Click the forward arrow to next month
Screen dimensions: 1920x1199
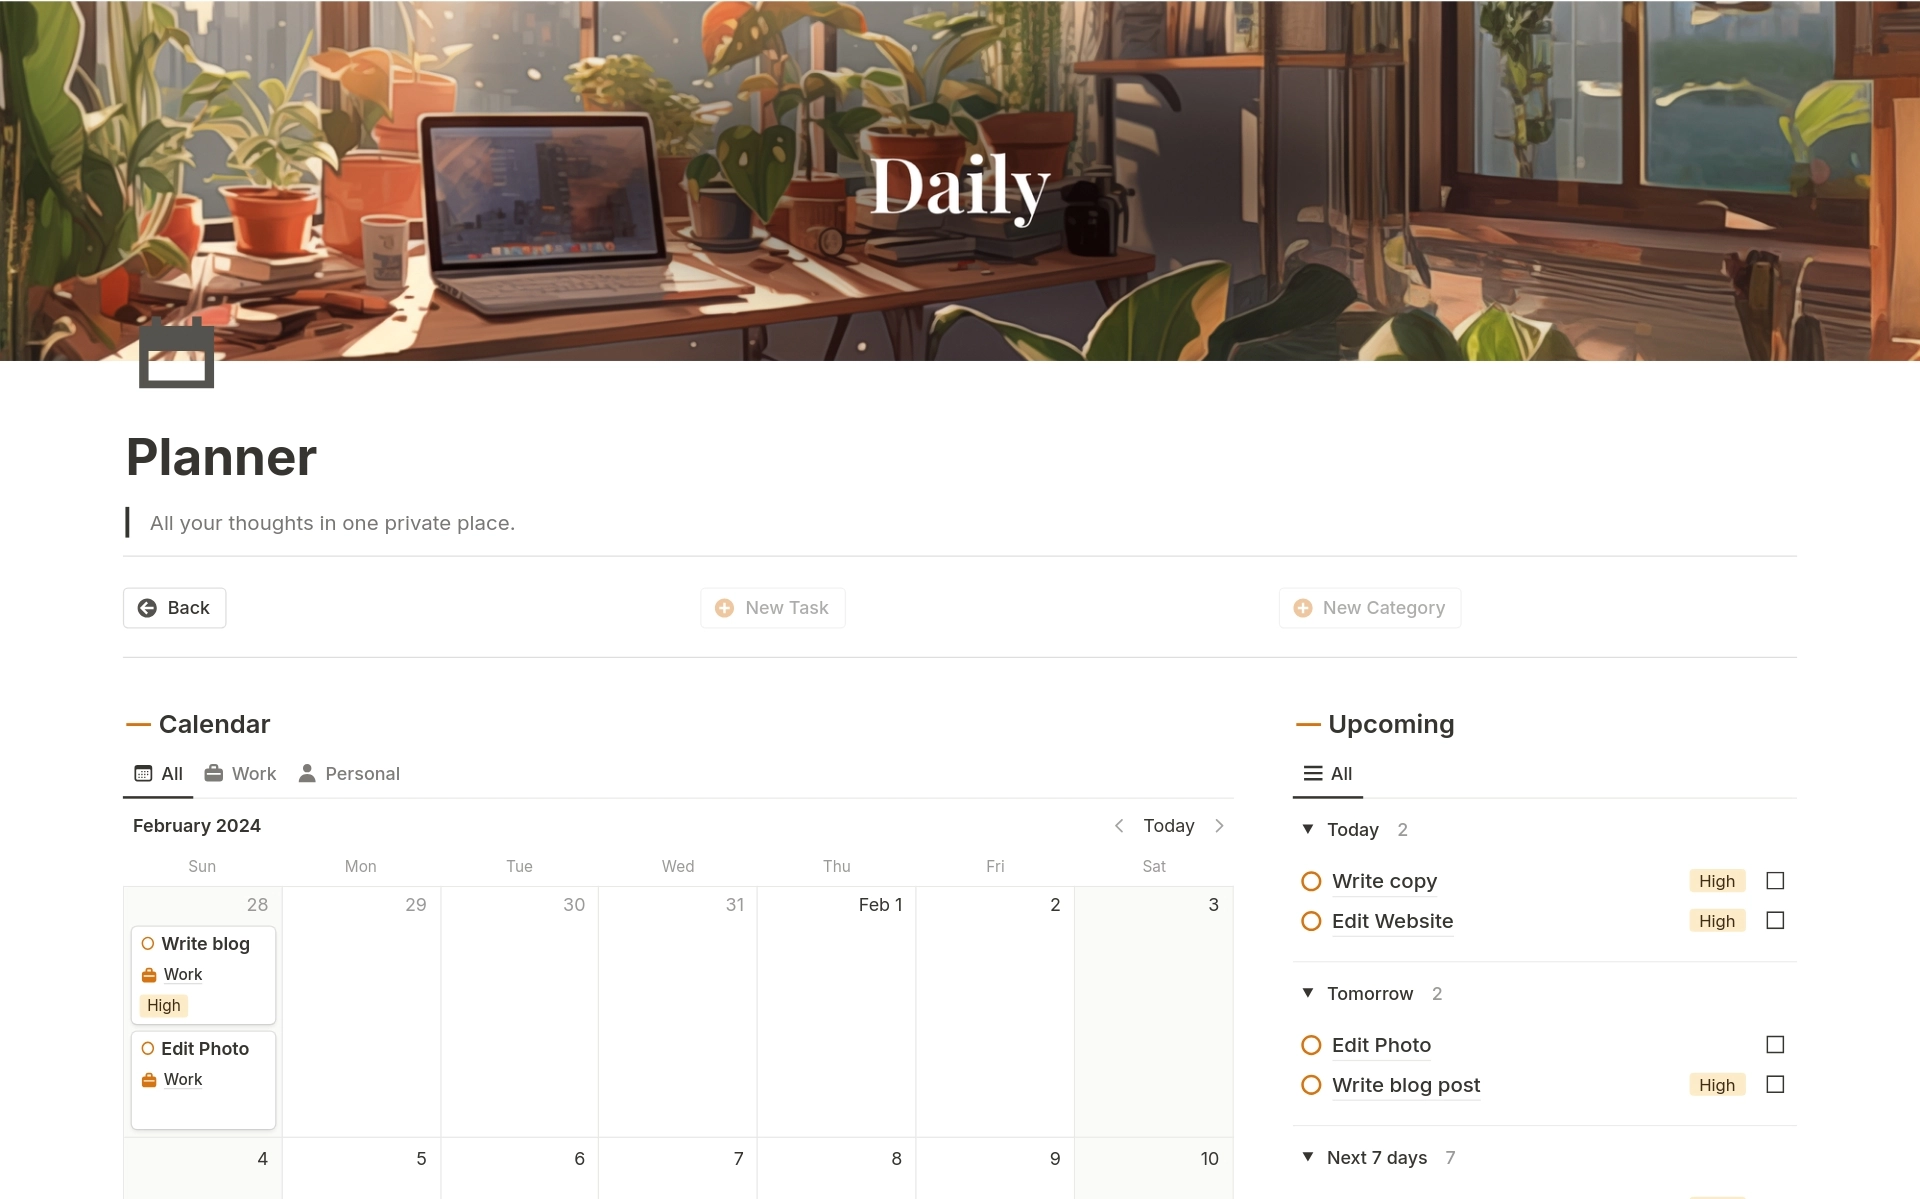tap(1220, 826)
